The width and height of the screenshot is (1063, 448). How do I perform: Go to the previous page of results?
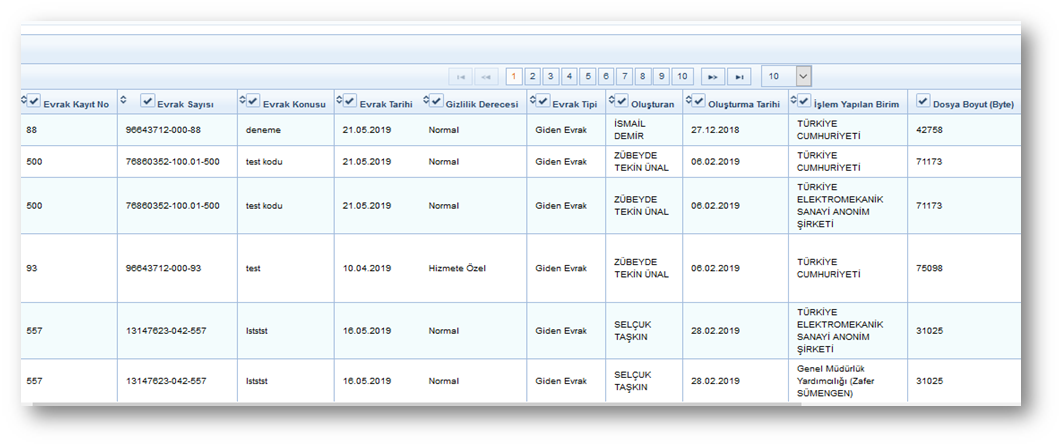487,77
